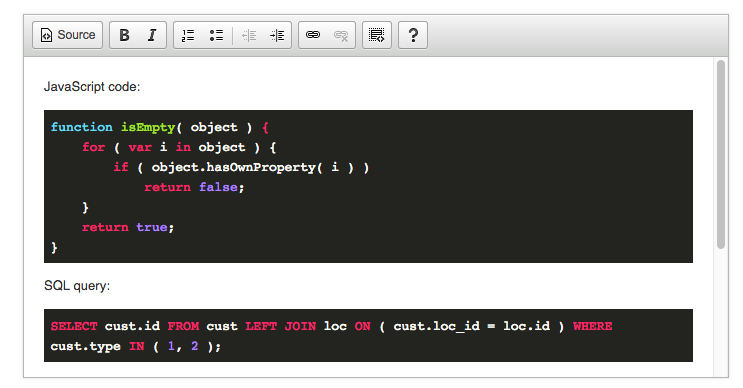Click the 'JavaScript code:' paragraph text
The width and height of the screenshot is (743, 388).
pos(92,87)
